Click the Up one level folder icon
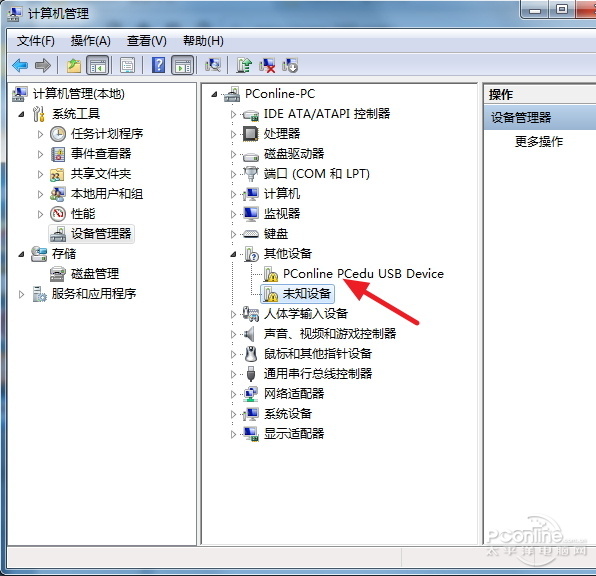596x576 pixels. (x=74, y=65)
